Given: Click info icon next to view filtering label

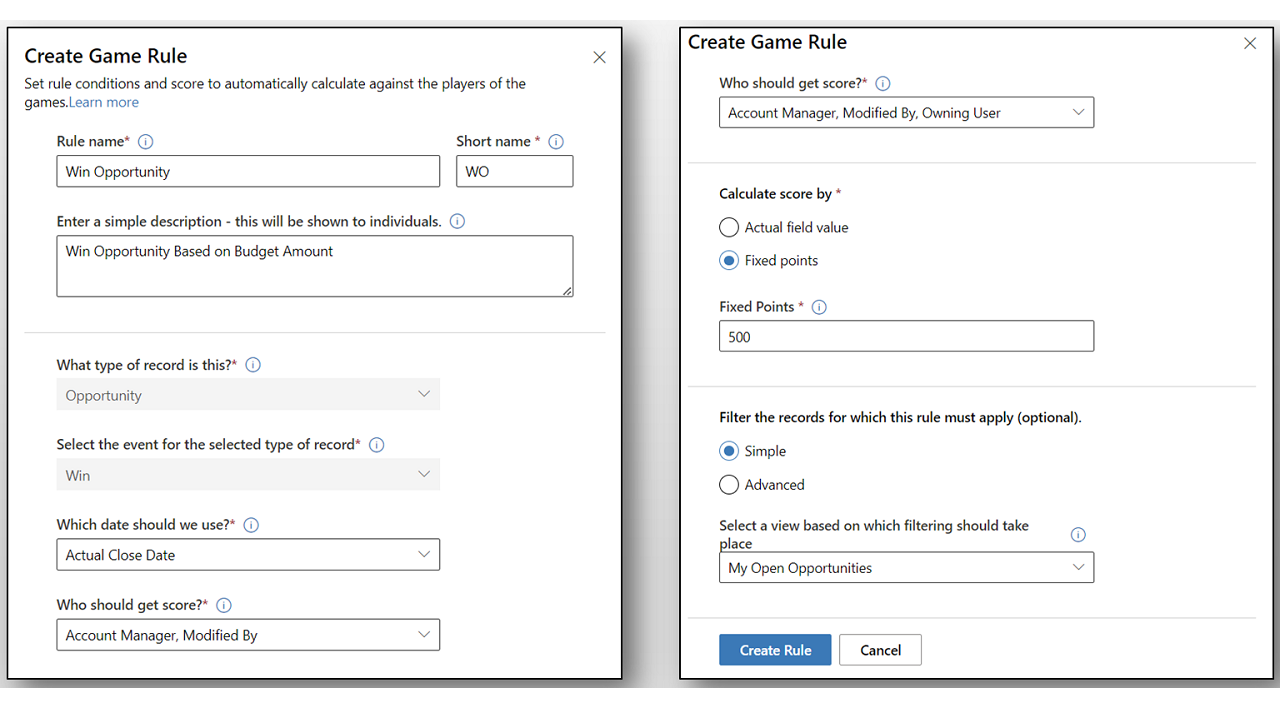Looking at the screenshot, I should 1078,534.
